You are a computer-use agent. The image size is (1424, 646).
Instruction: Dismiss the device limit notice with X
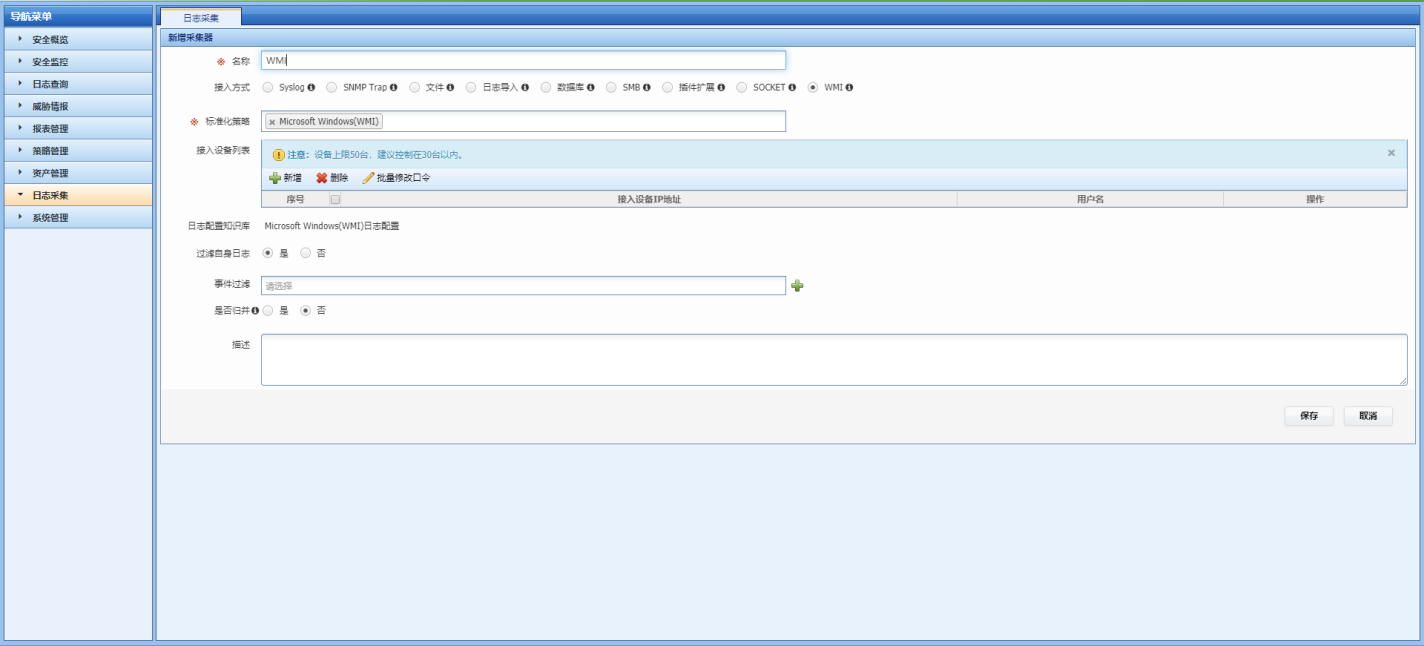coord(1391,153)
